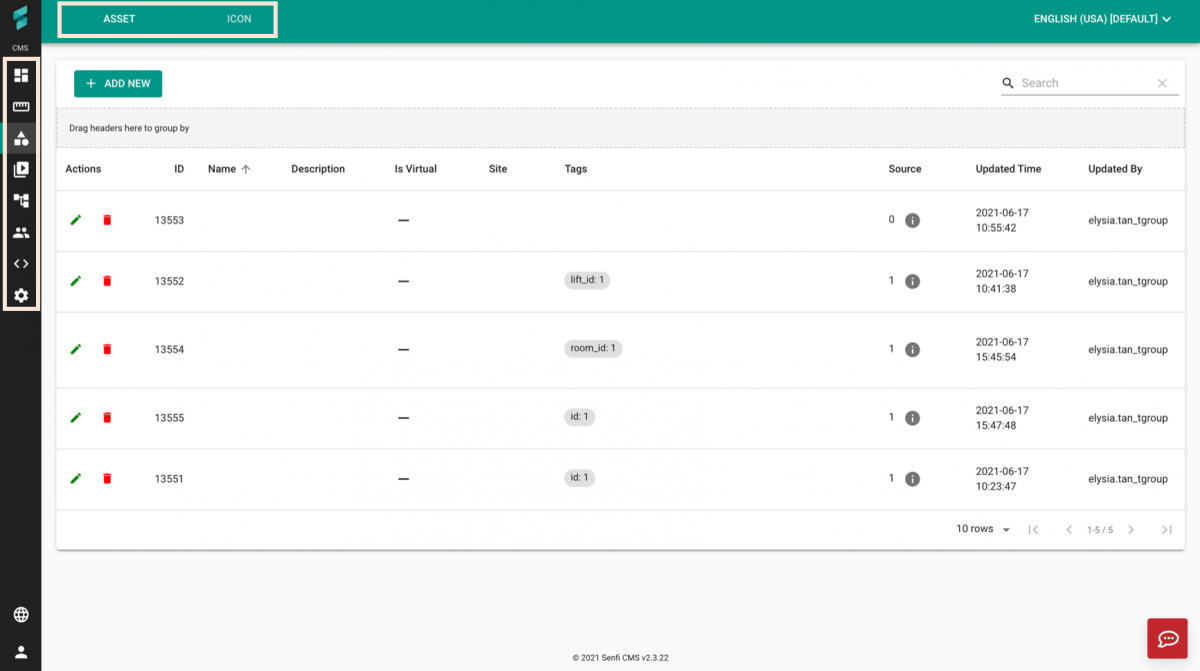Click the media library sidebar icon
The width and height of the screenshot is (1200, 671).
20,169
